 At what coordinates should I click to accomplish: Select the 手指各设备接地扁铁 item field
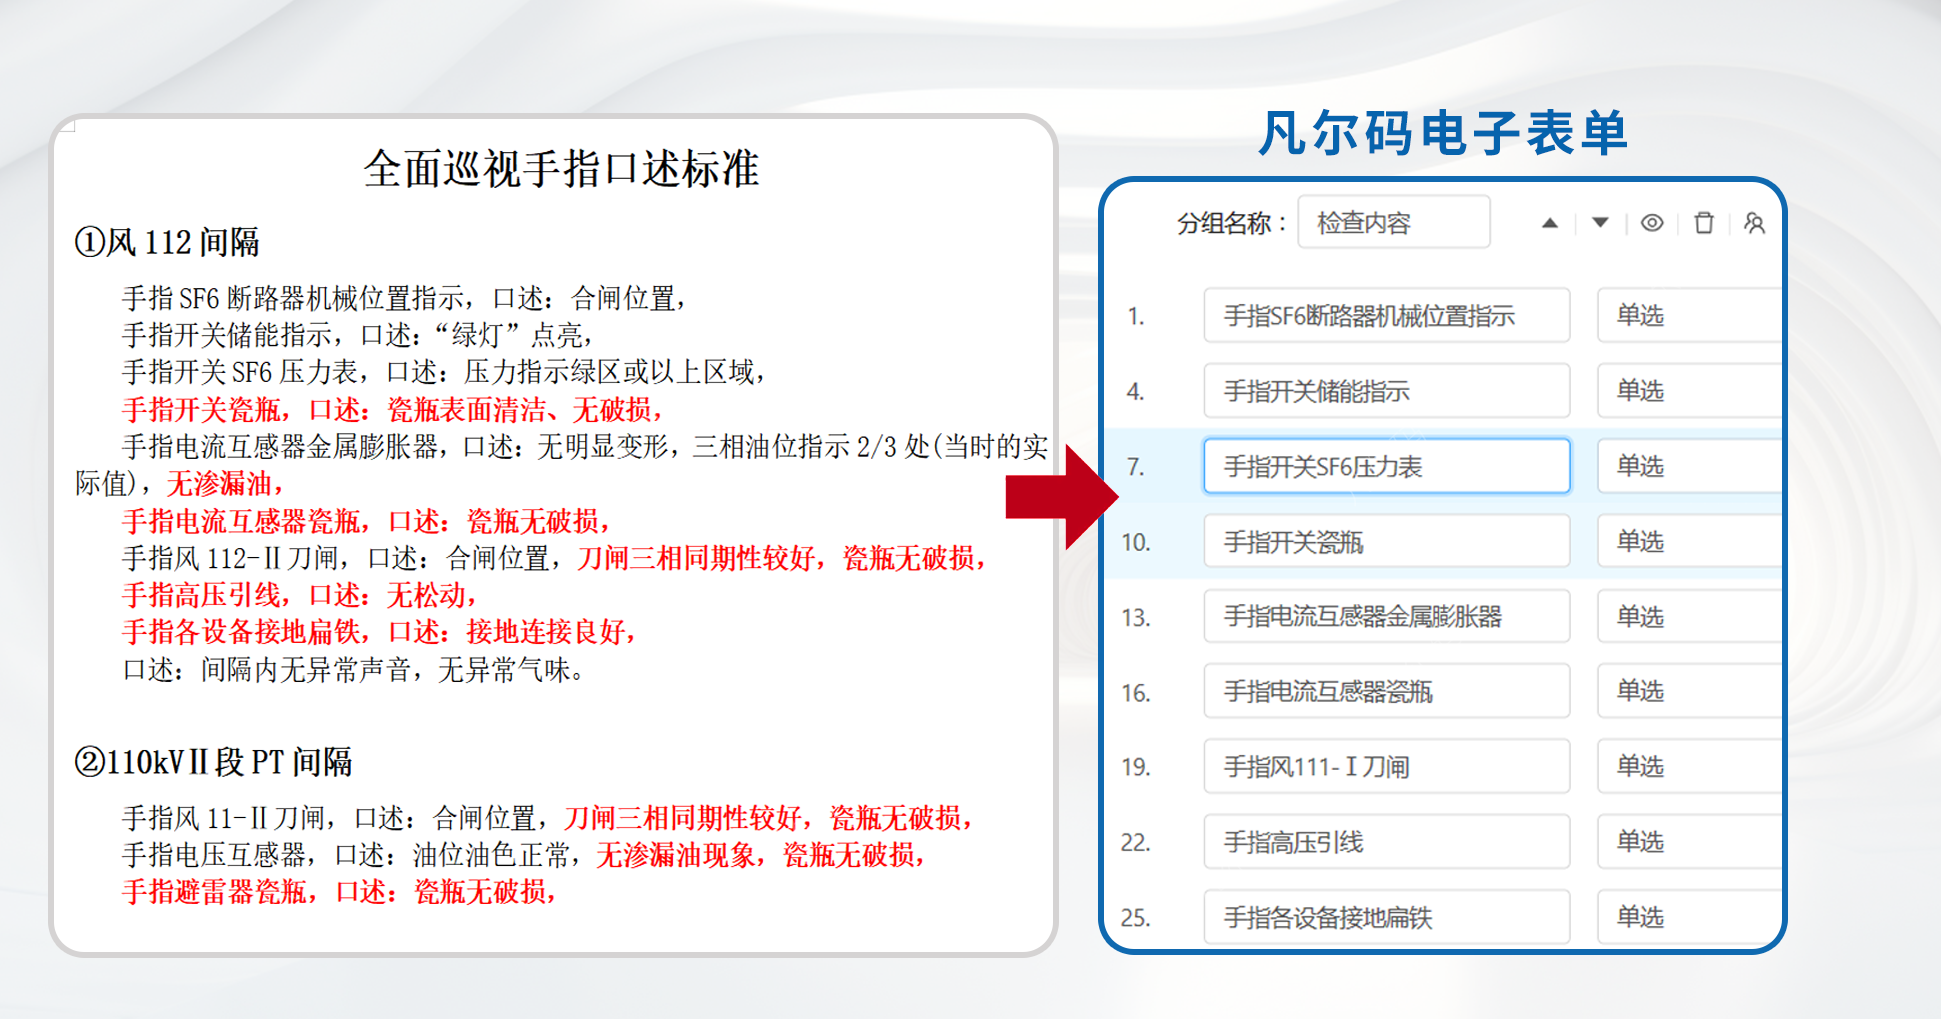point(1386,917)
